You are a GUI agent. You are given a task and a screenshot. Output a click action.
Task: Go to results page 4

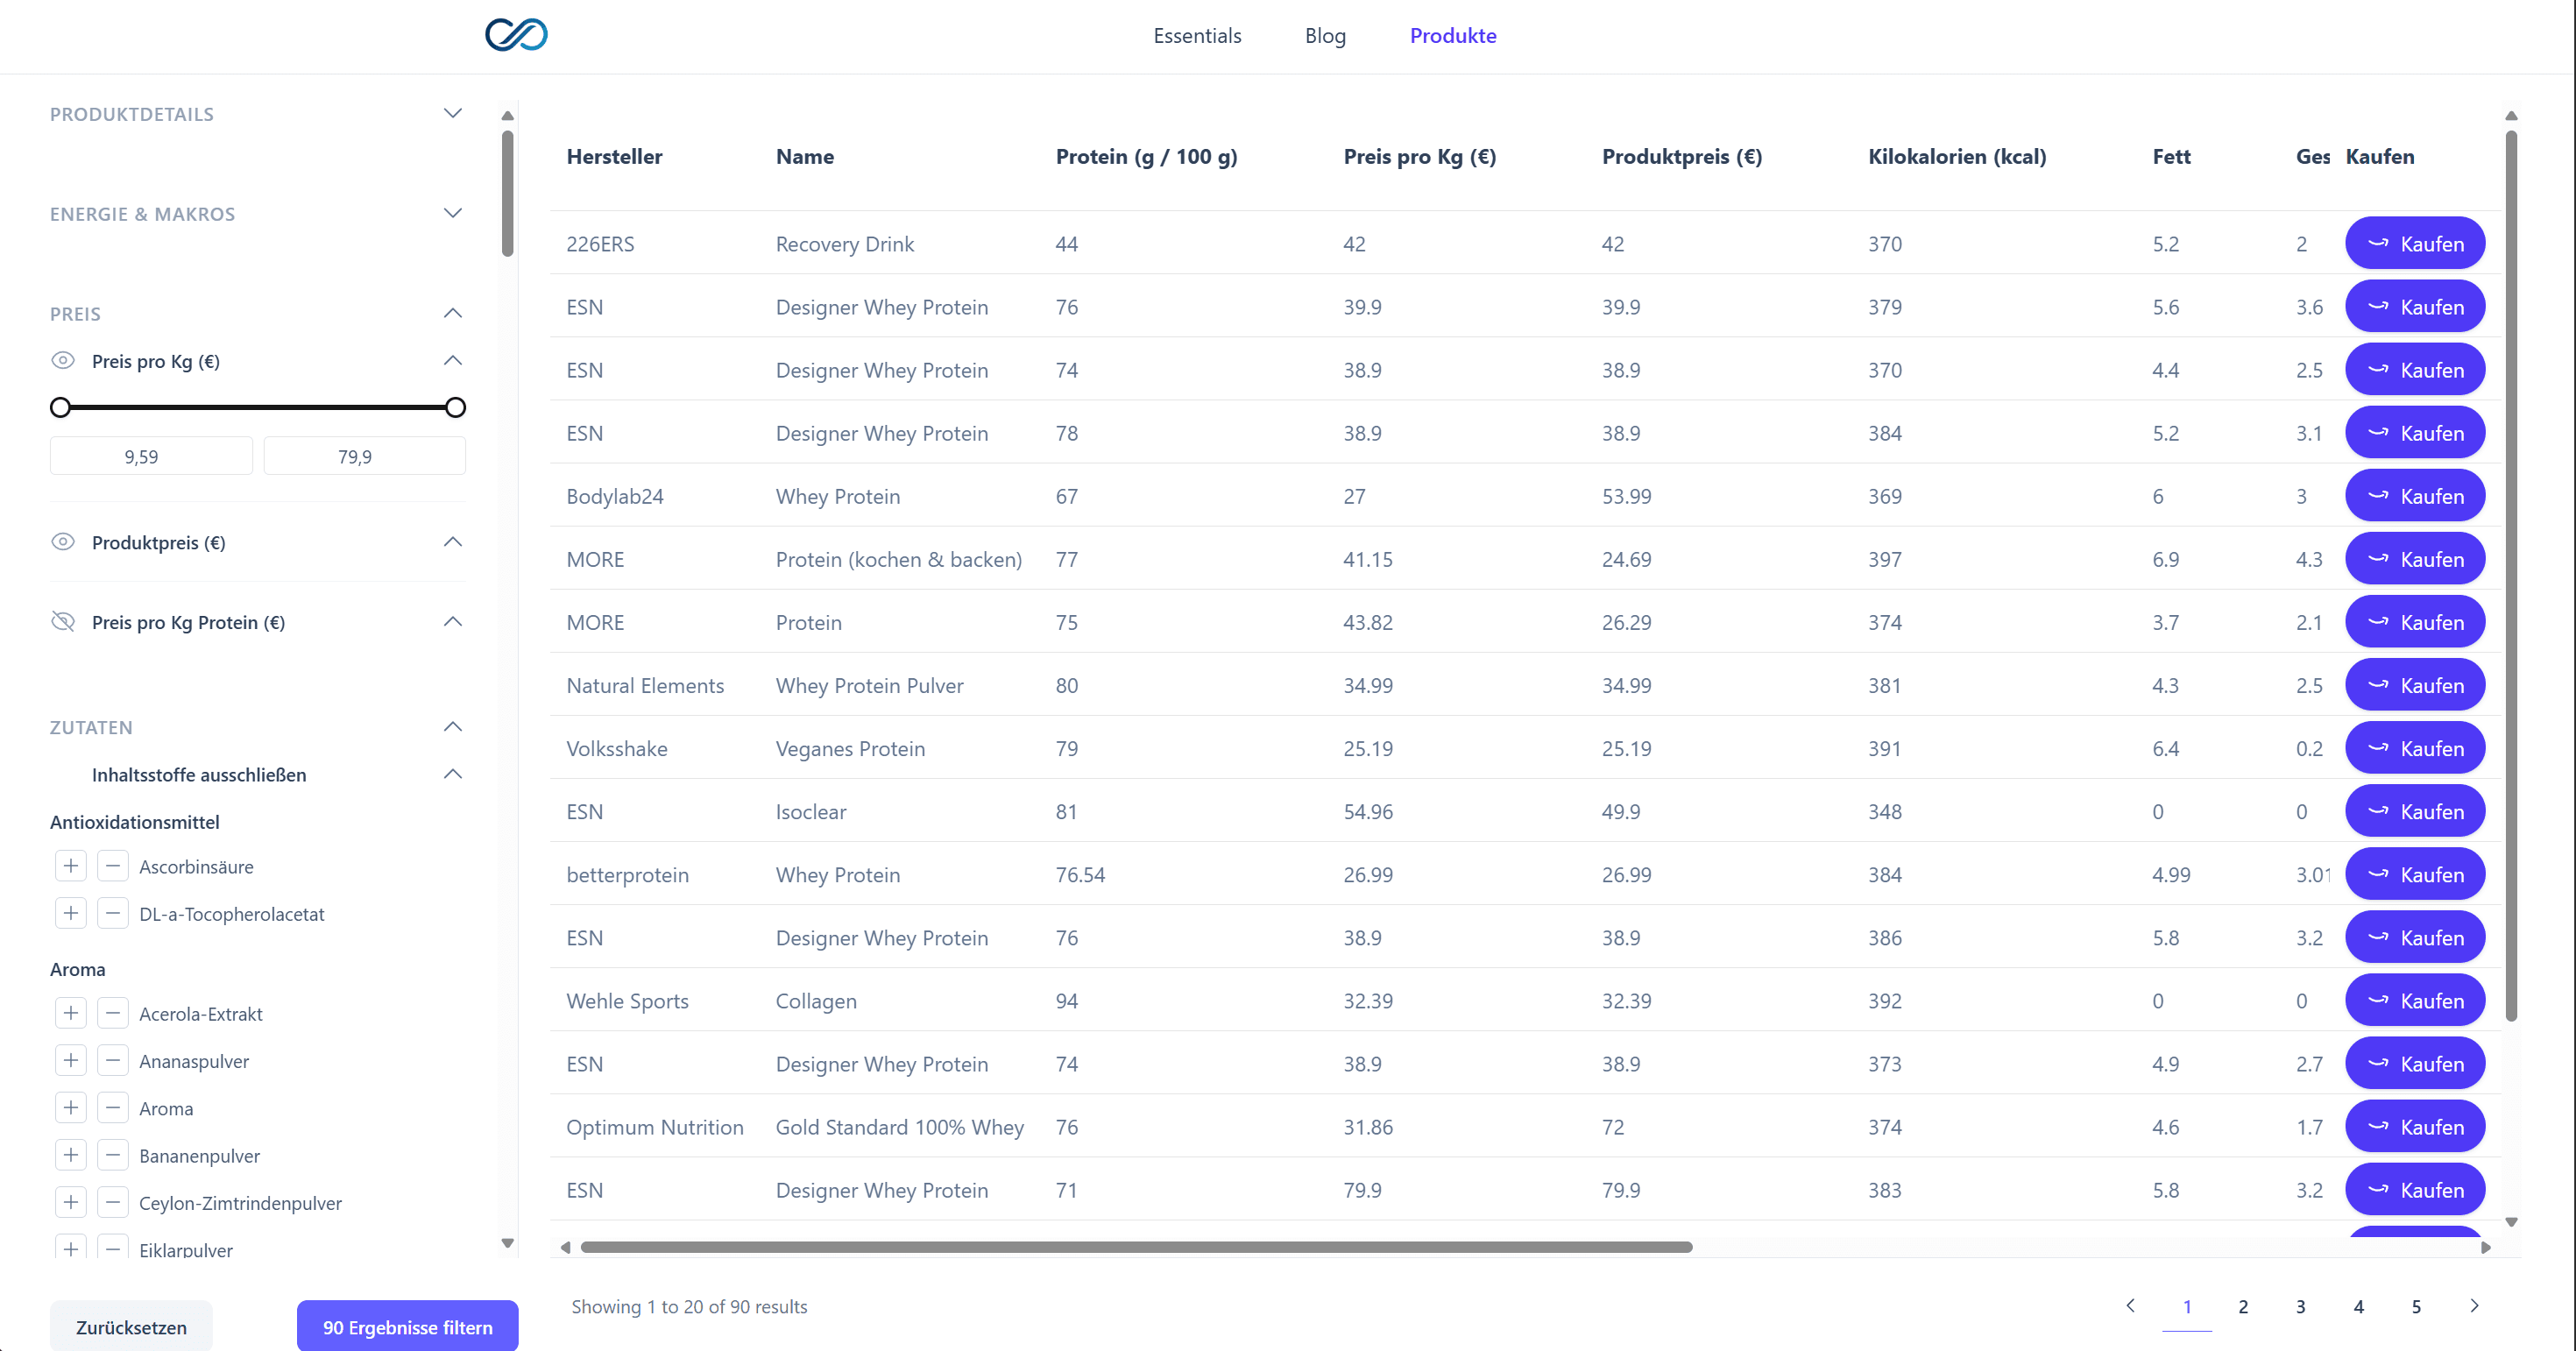(2359, 1306)
